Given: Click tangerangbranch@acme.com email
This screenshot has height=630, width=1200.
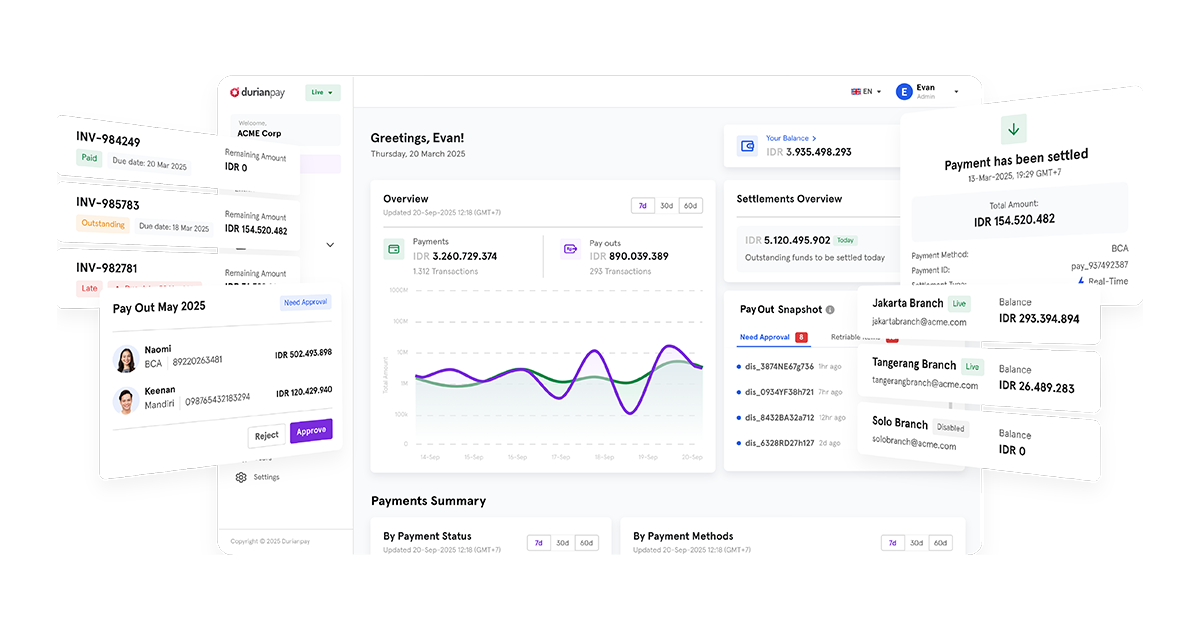Looking at the screenshot, I should pos(925,383).
